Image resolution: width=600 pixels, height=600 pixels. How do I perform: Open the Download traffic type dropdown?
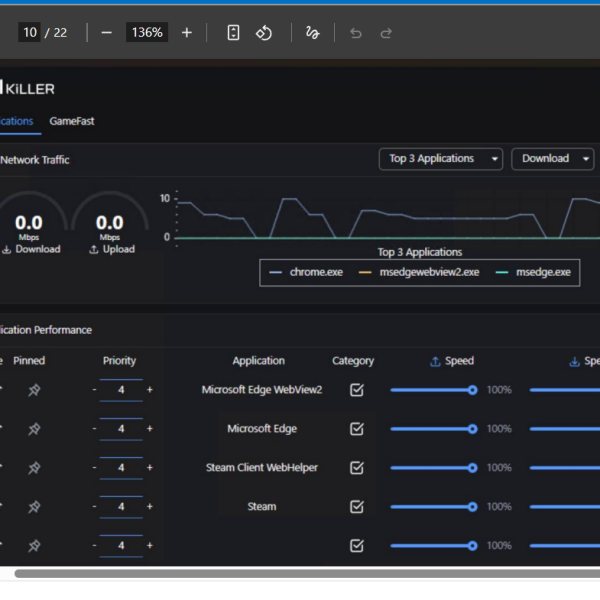(553, 159)
